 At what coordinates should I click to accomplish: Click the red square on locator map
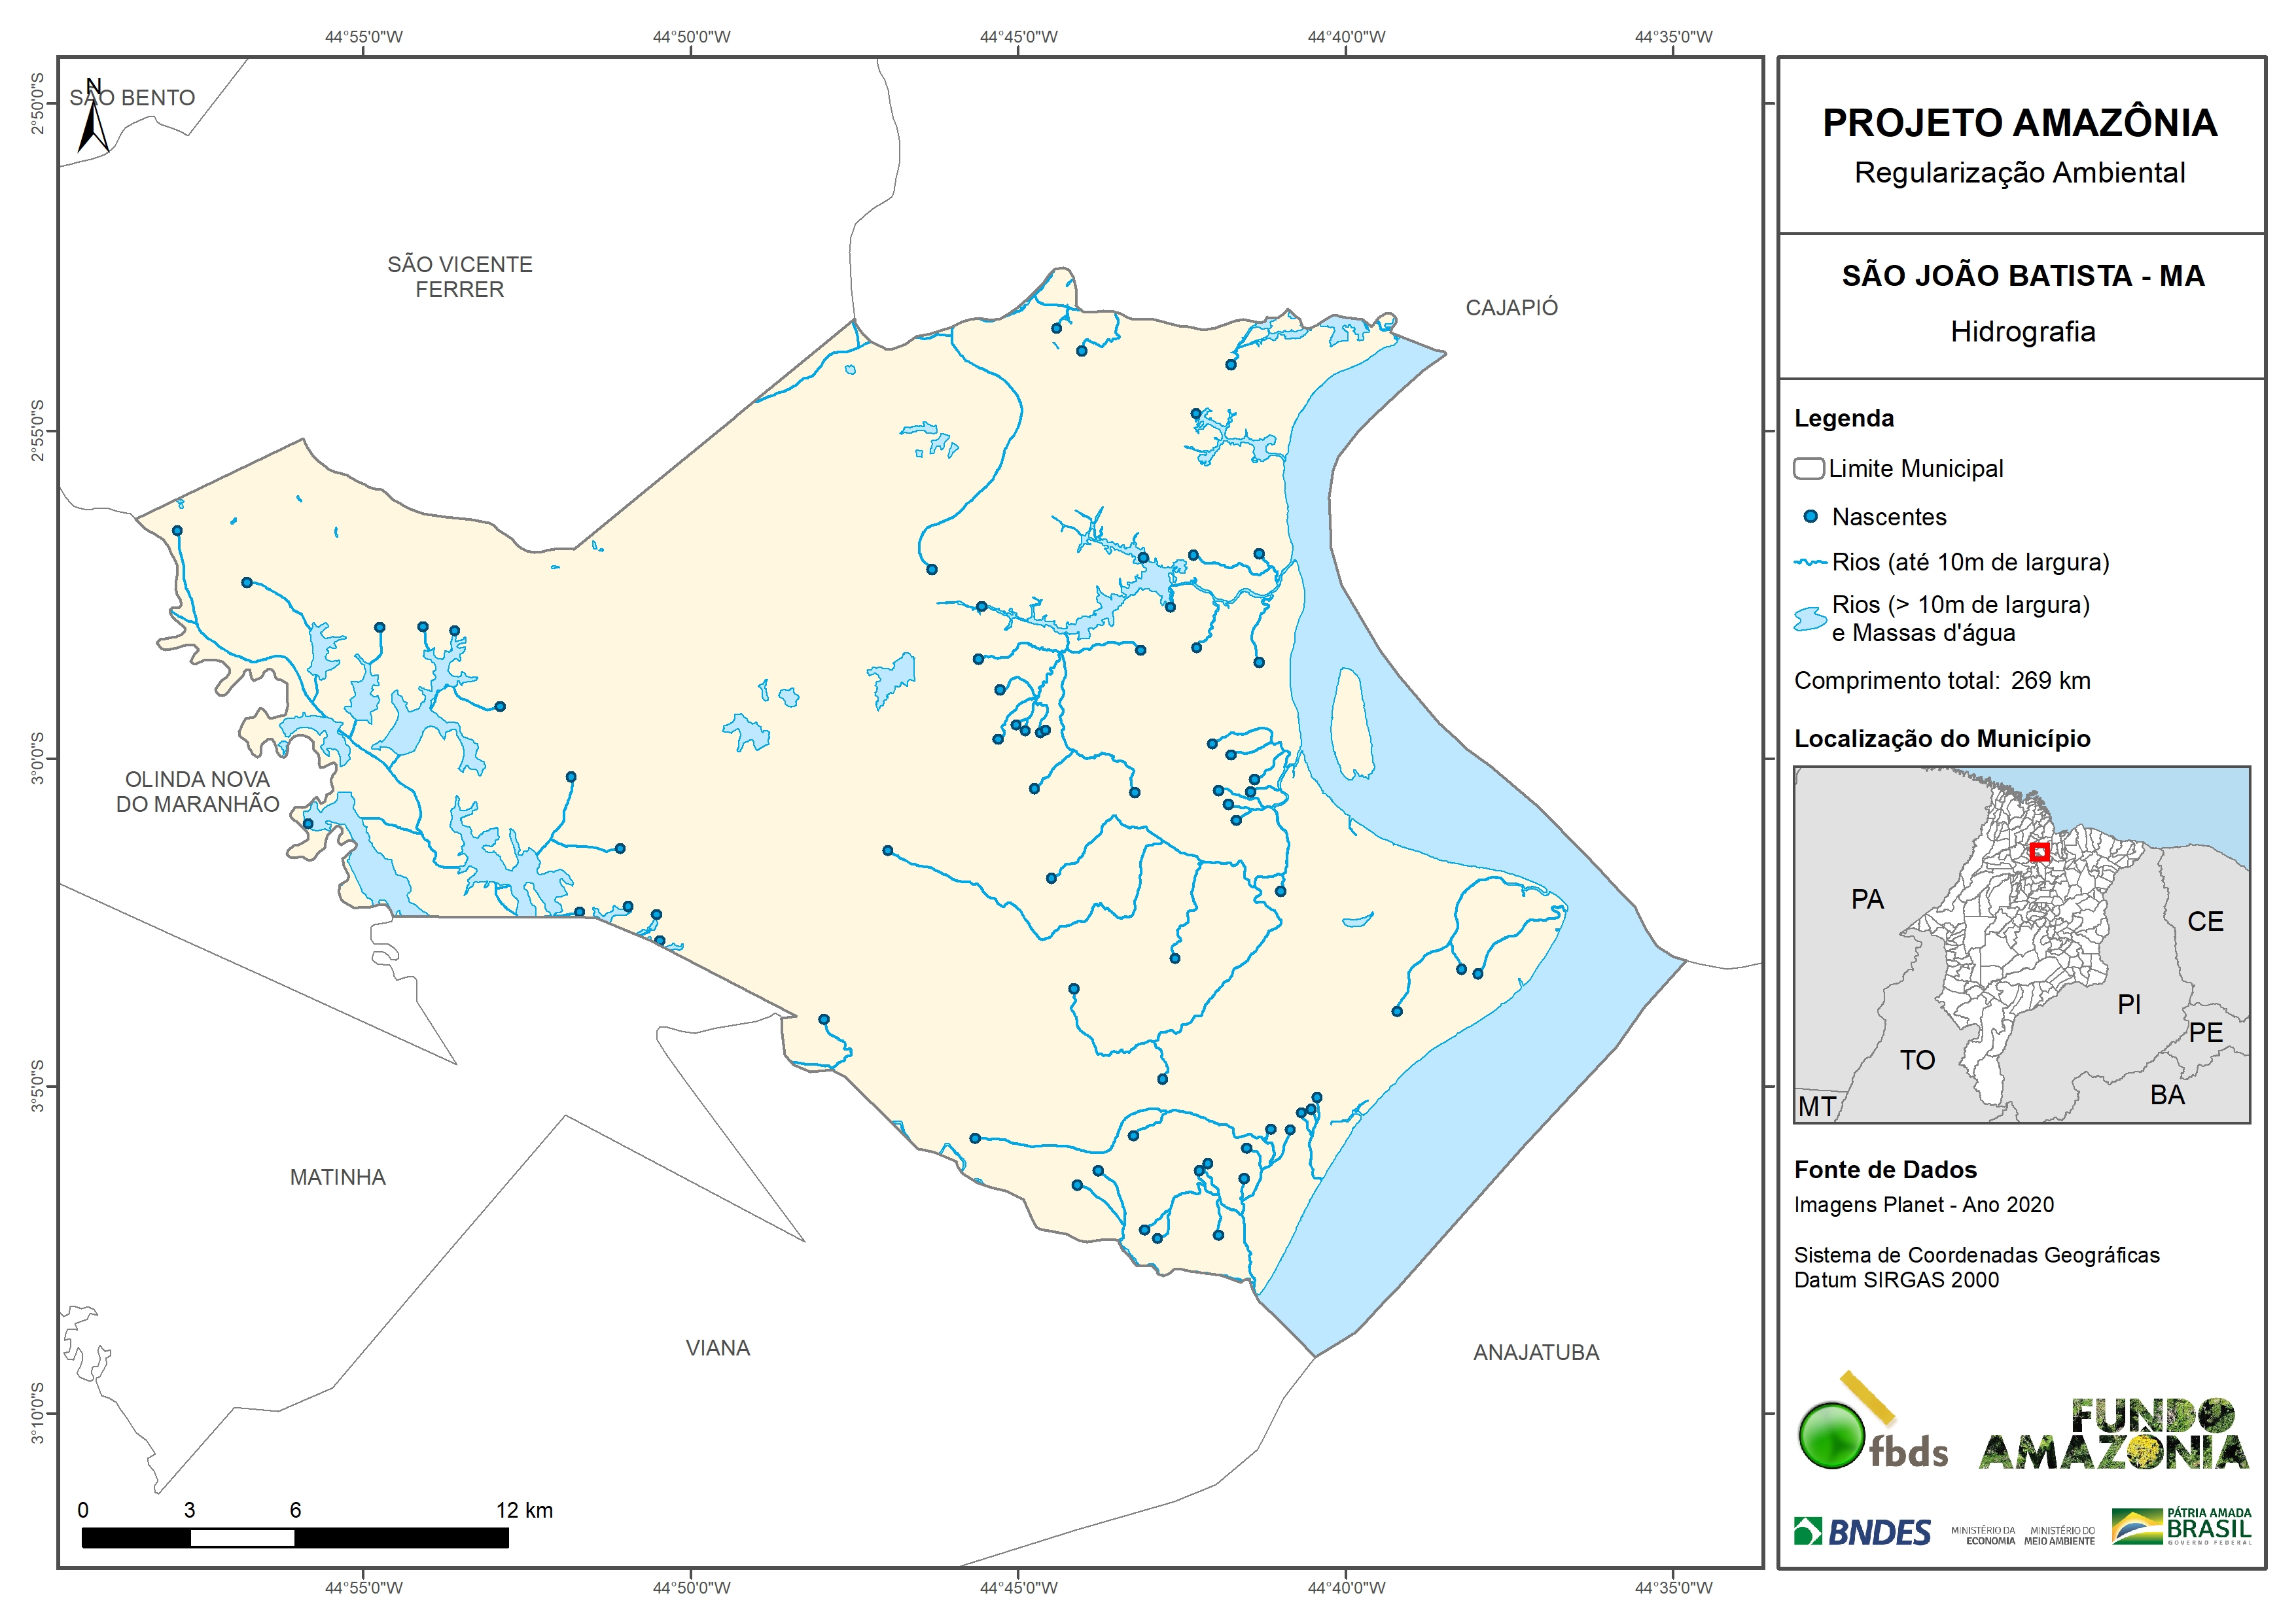pos(2040,852)
